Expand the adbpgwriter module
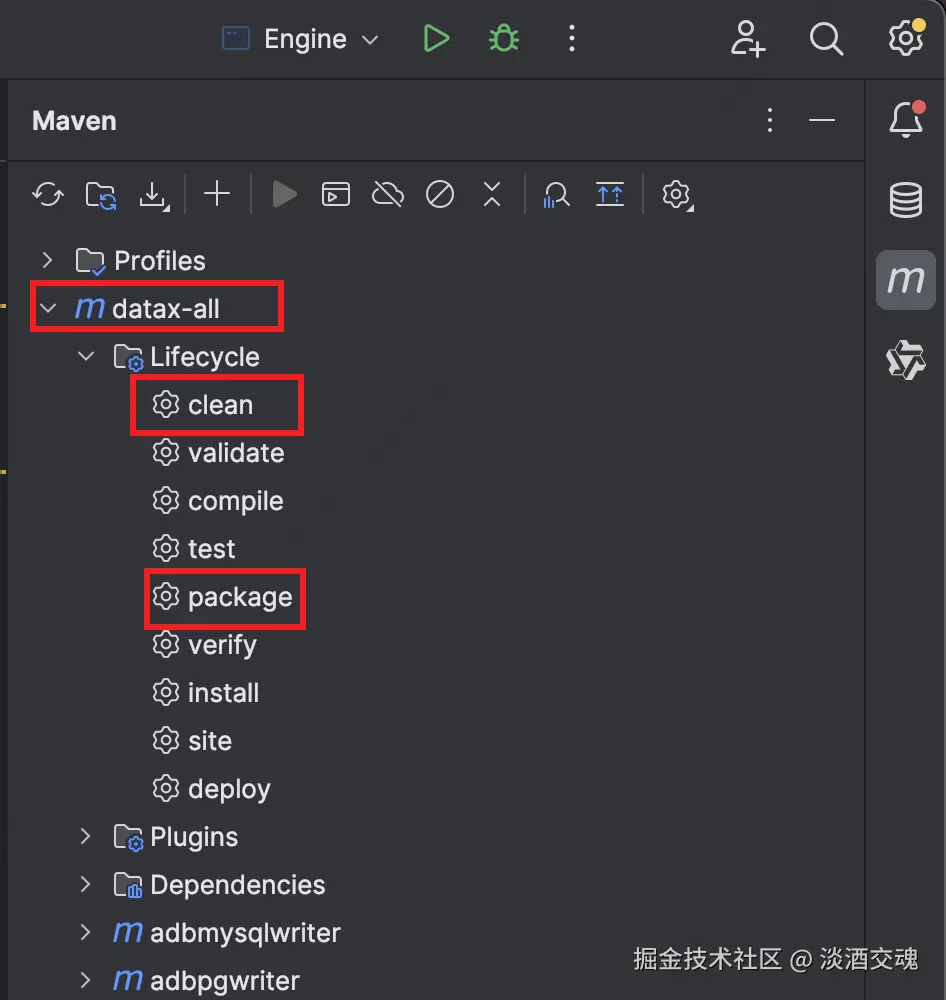 [x=85, y=980]
